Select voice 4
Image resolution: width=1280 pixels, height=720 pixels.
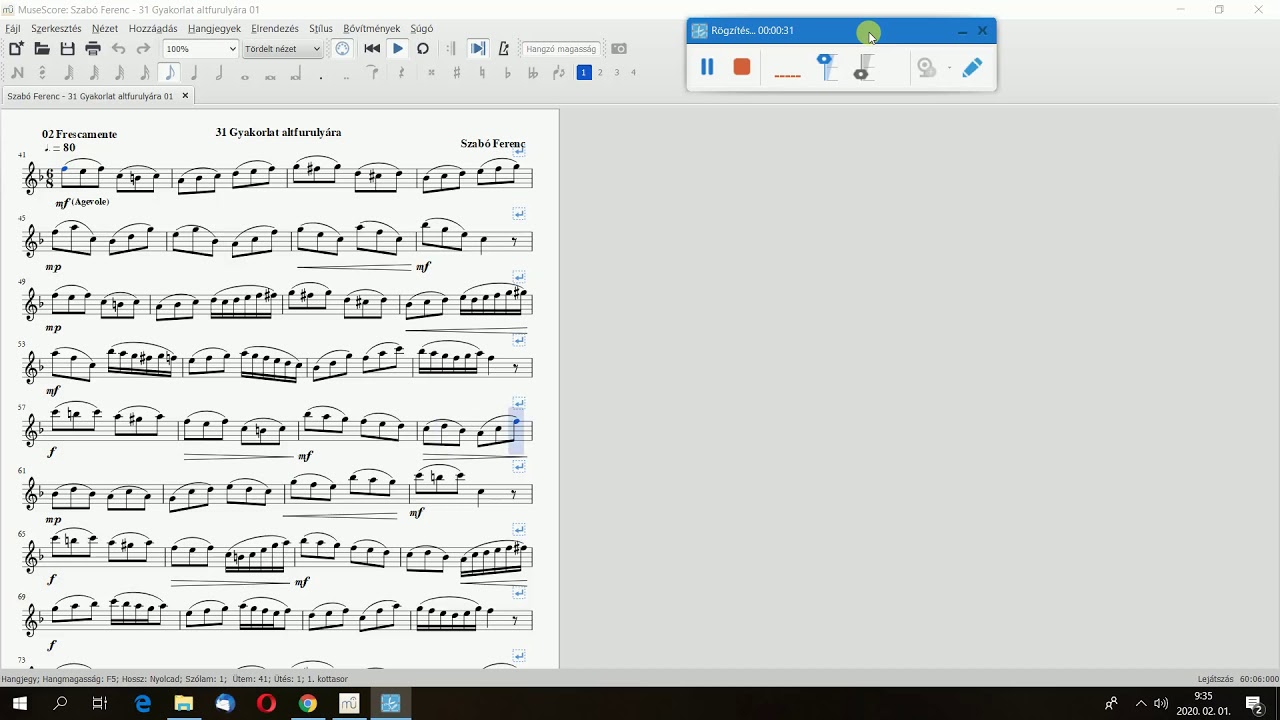633,73
